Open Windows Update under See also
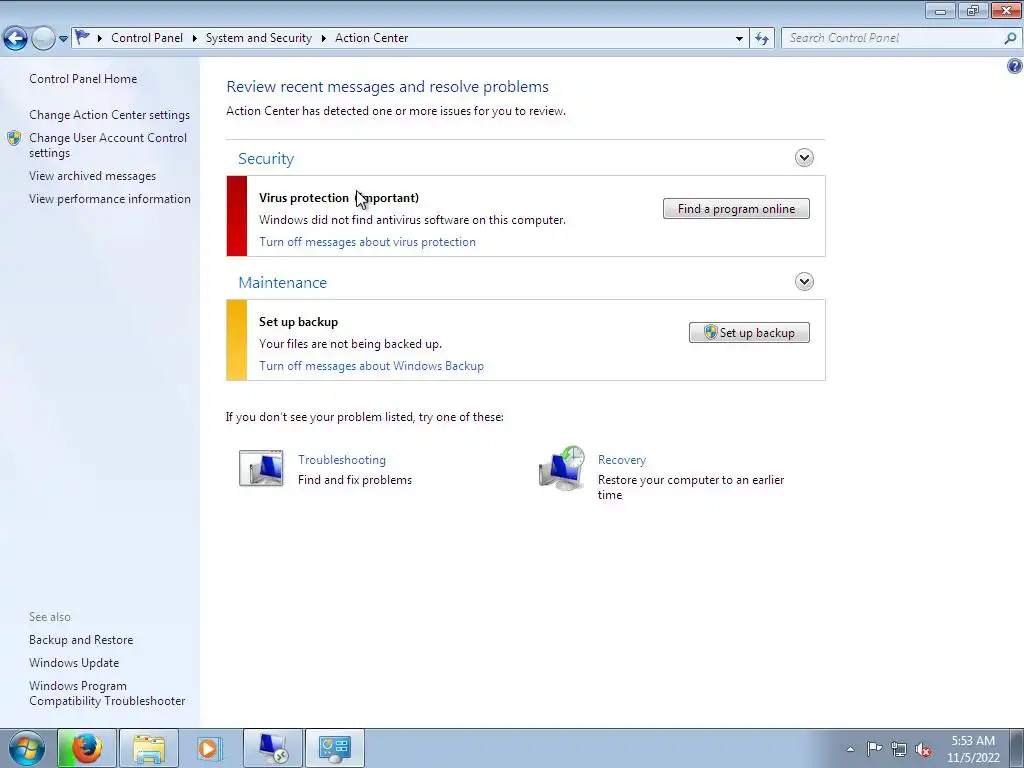The width and height of the screenshot is (1024, 768). pos(74,663)
